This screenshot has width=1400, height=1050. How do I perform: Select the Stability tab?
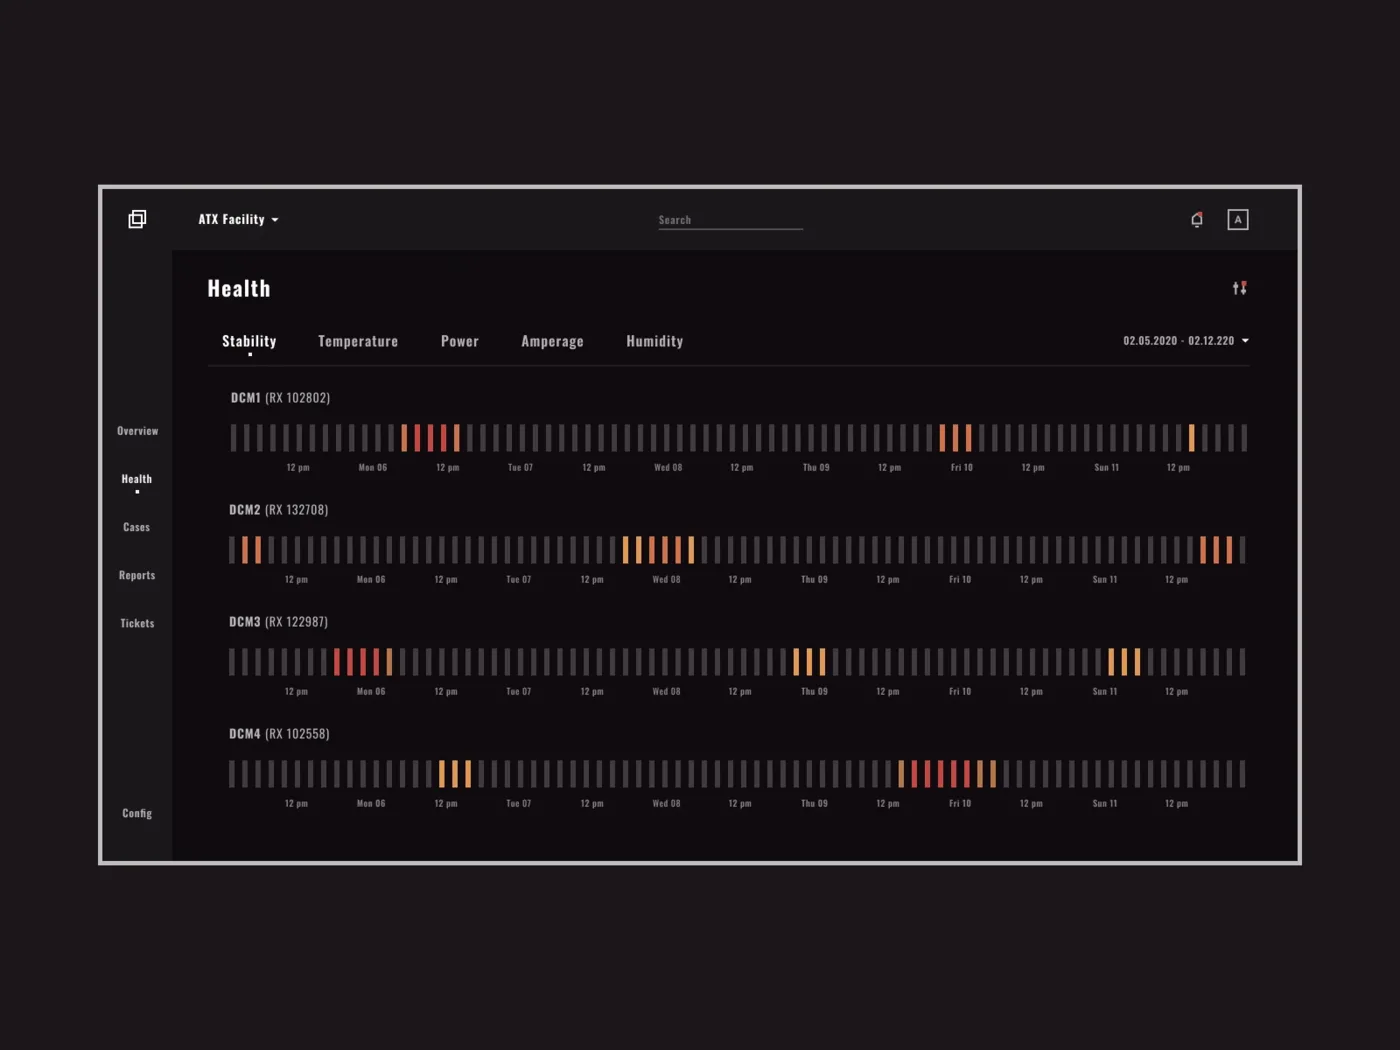[x=249, y=341]
